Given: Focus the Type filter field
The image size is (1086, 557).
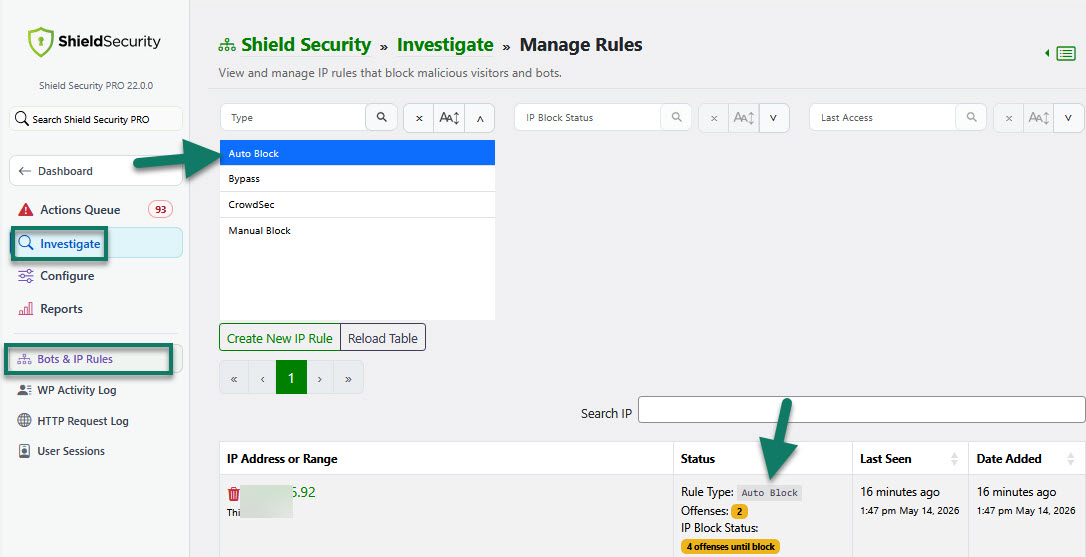Looking at the screenshot, I should [293, 118].
